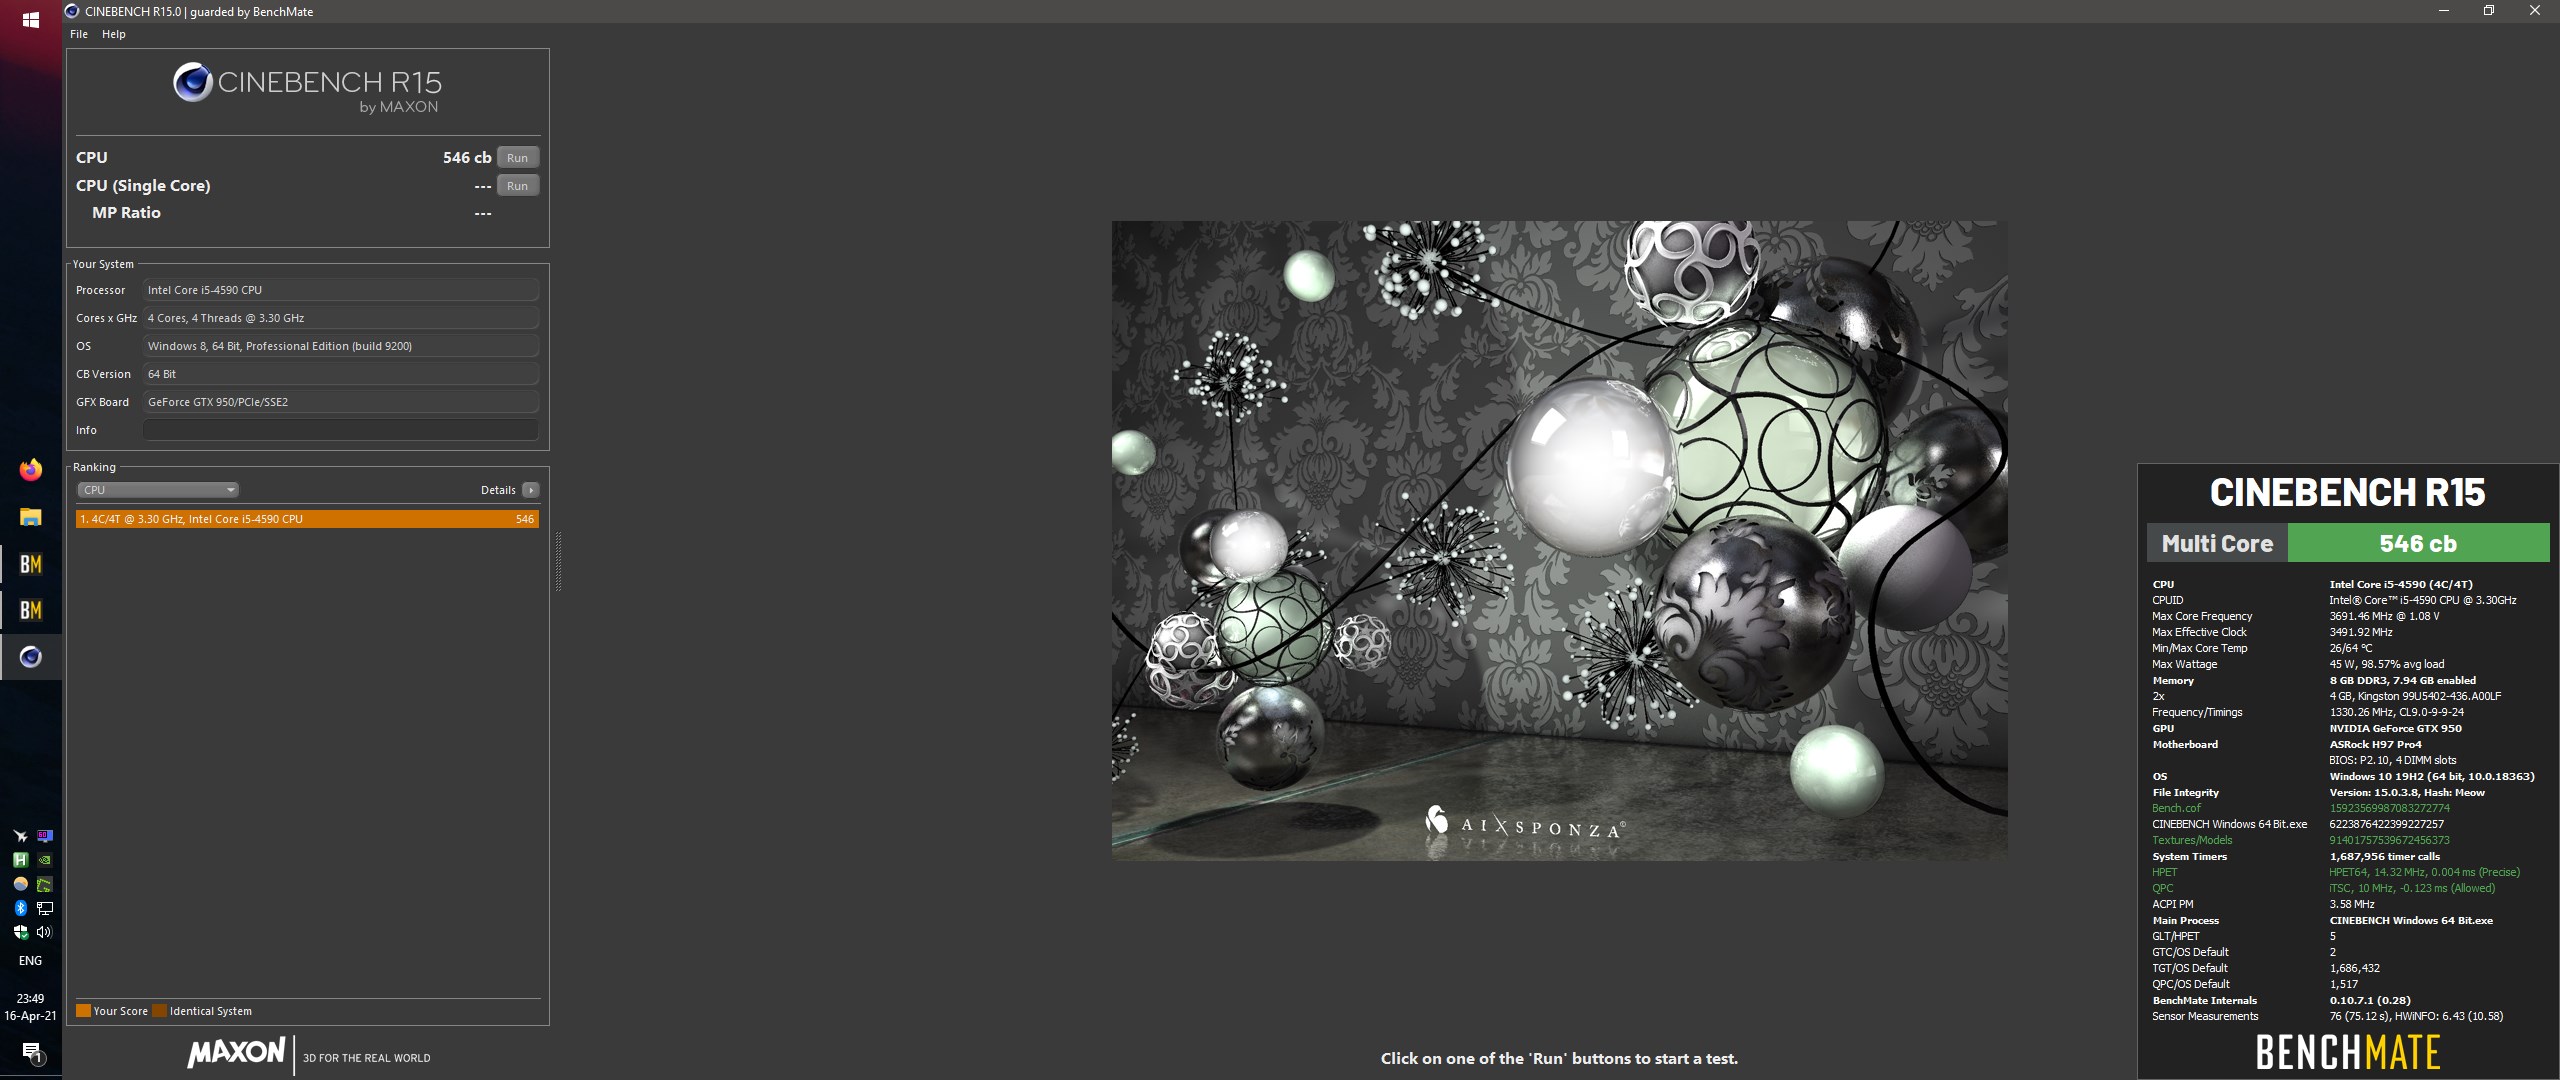Click the panel splitter grip handle

pyautogui.click(x=558, y=561)
